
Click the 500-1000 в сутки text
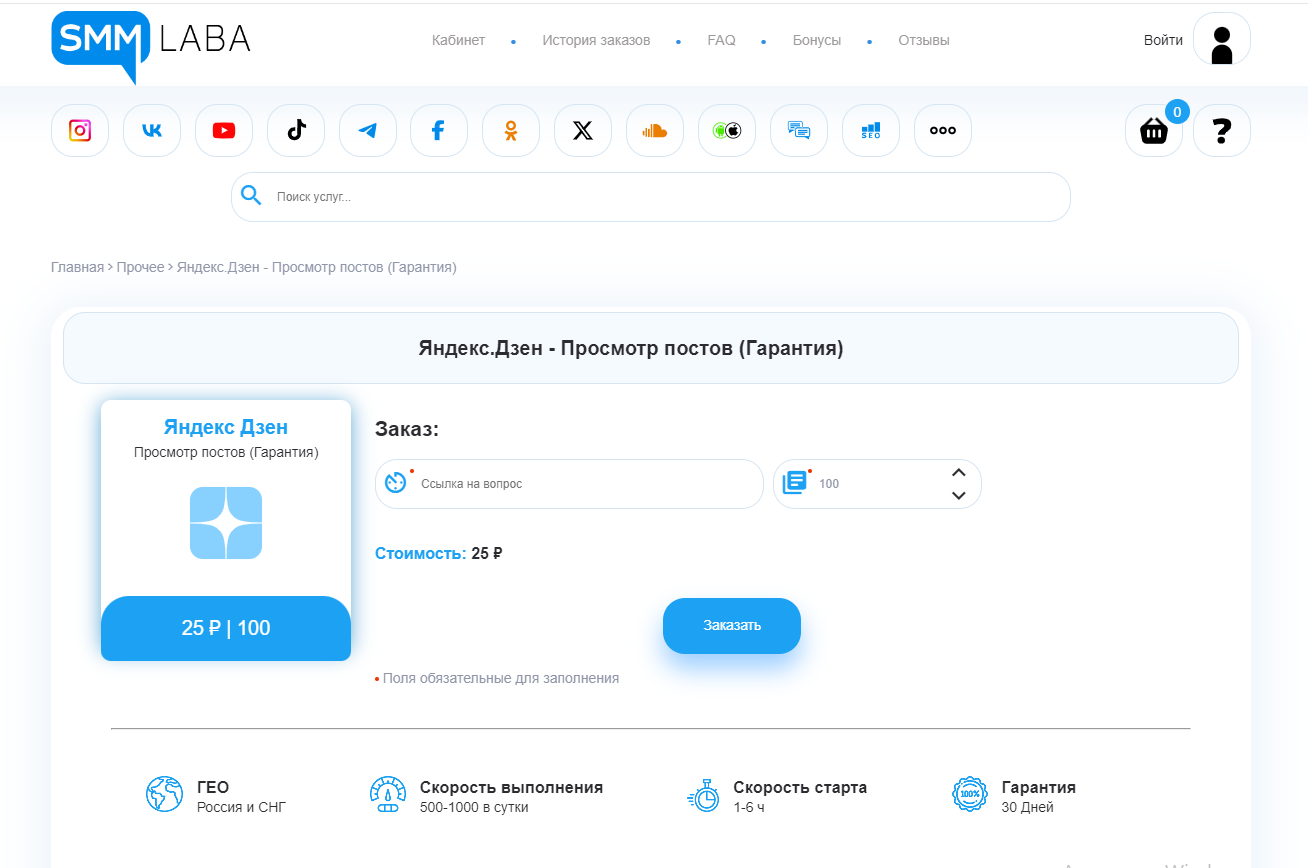(x=474, y=807)
